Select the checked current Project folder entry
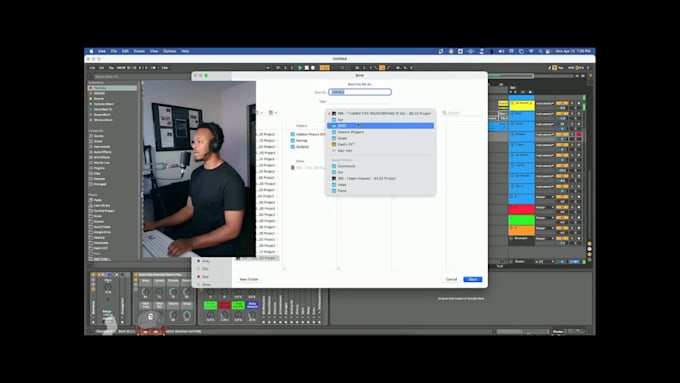 click(380, 113)
